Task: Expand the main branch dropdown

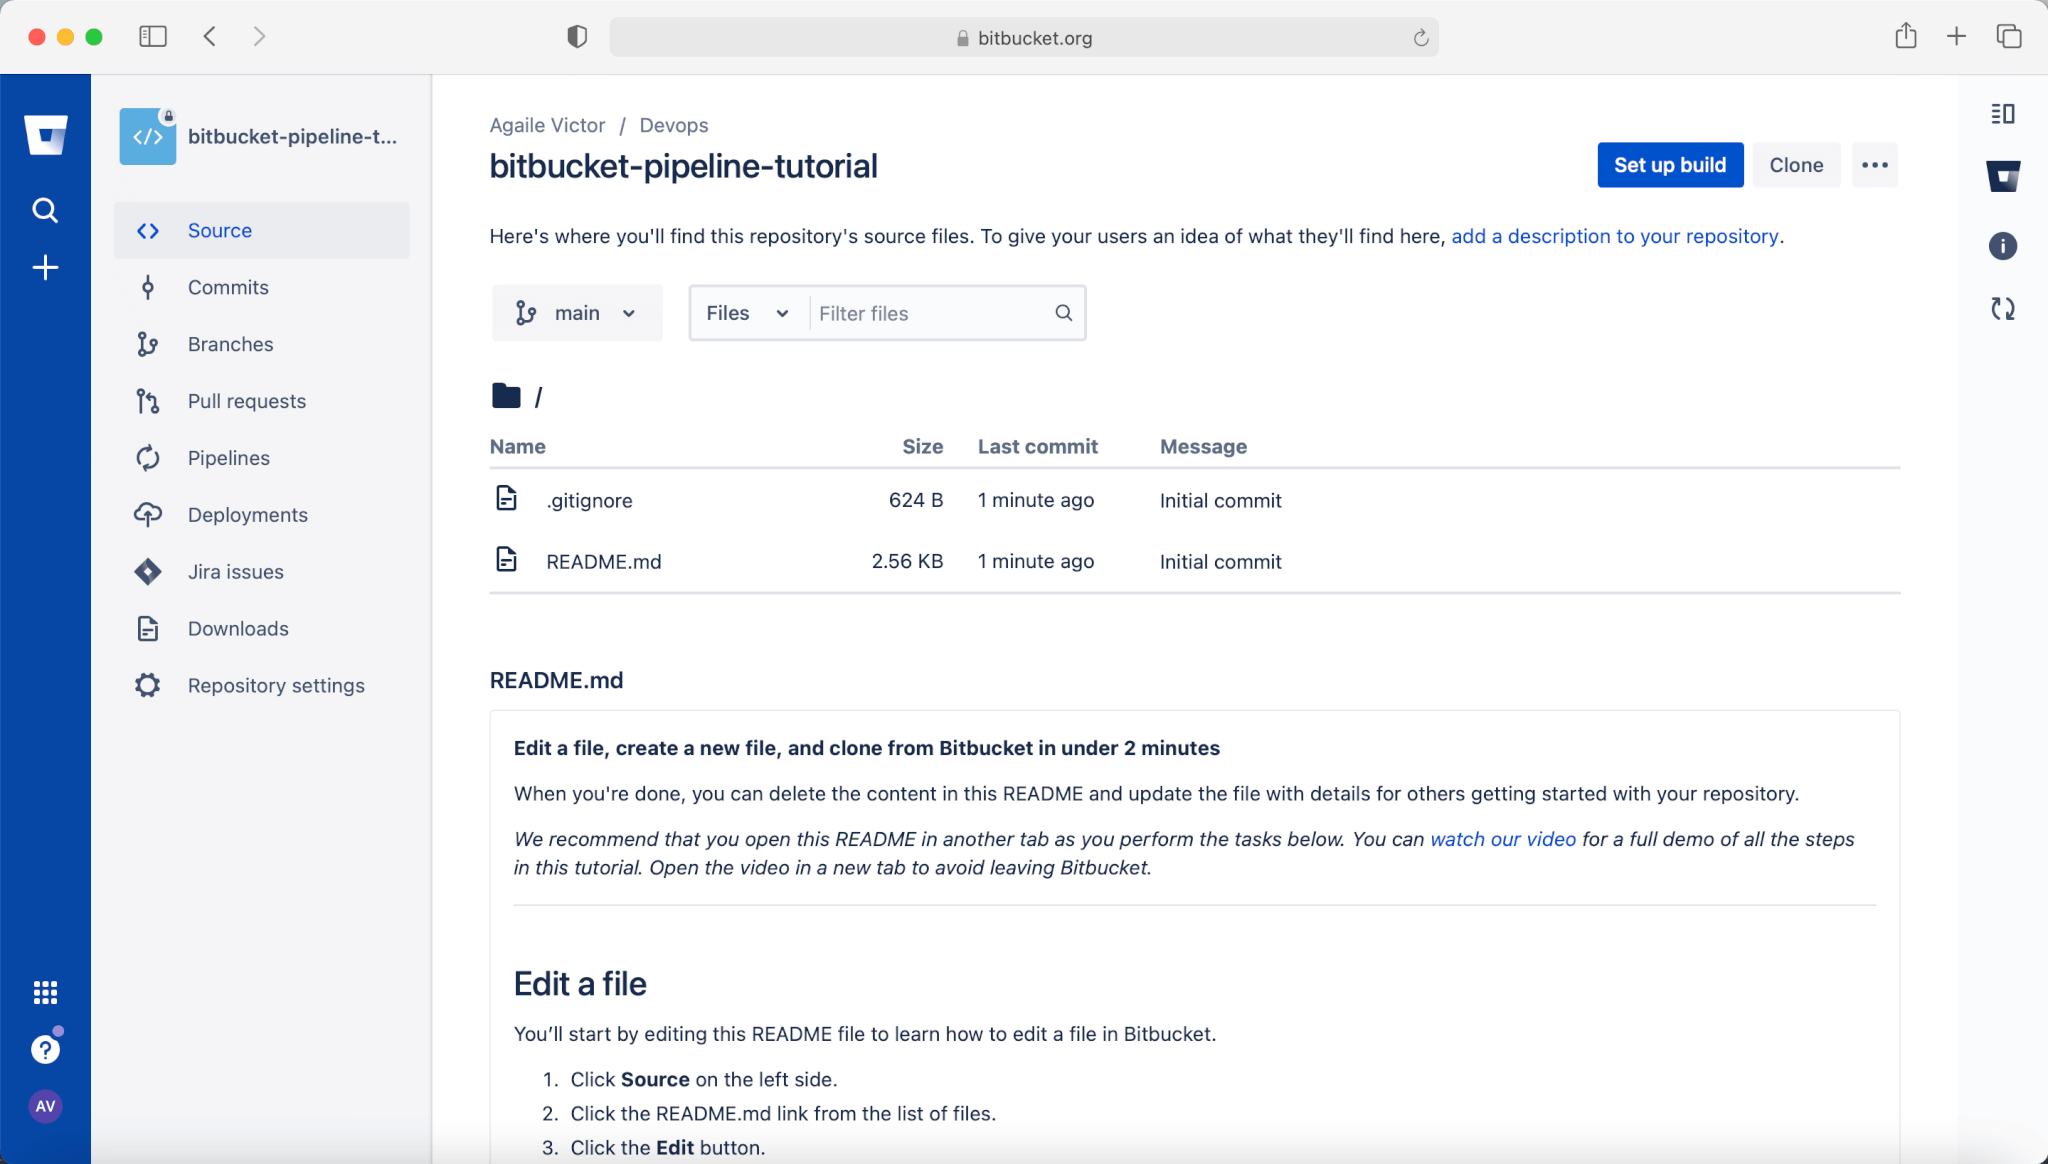Action: click(x=577, y=313)
